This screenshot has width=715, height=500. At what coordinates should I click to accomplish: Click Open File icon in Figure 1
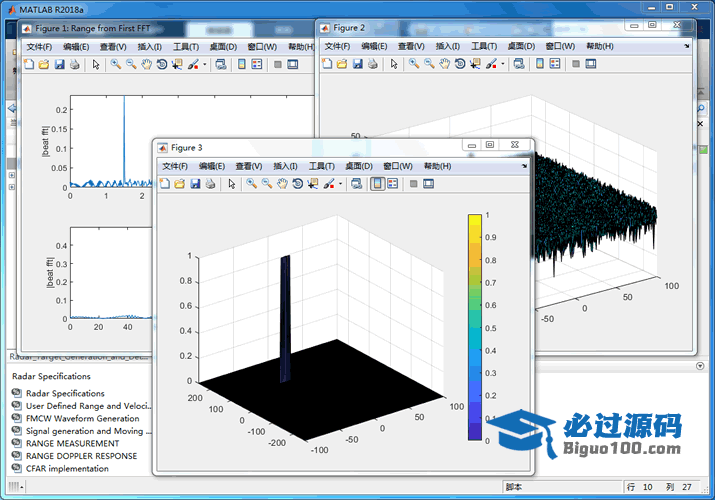(44, 64)
